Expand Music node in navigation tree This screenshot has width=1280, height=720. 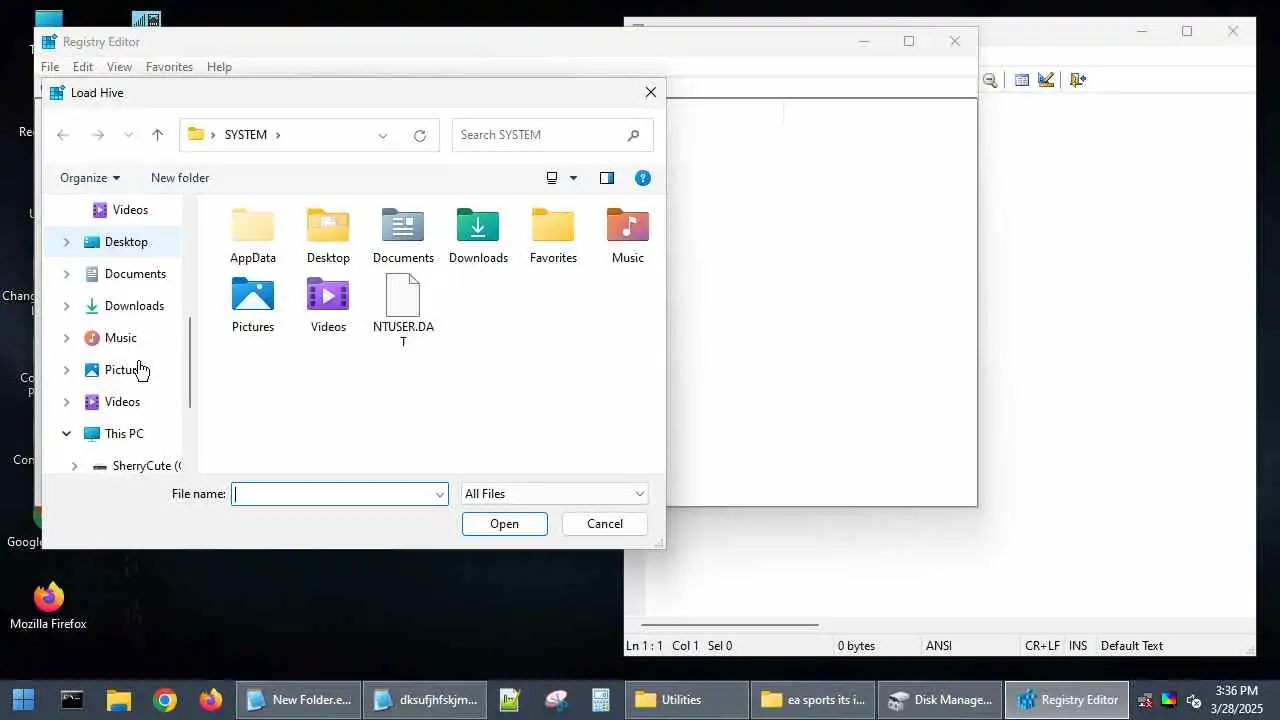(67, 338)
